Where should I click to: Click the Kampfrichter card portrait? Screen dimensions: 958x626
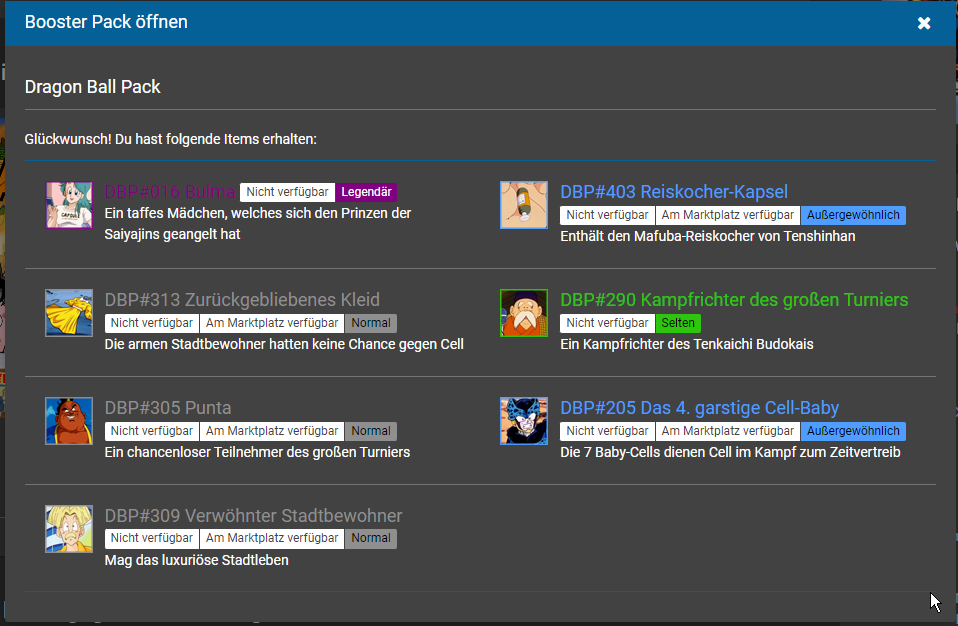(x=524, y=313)
